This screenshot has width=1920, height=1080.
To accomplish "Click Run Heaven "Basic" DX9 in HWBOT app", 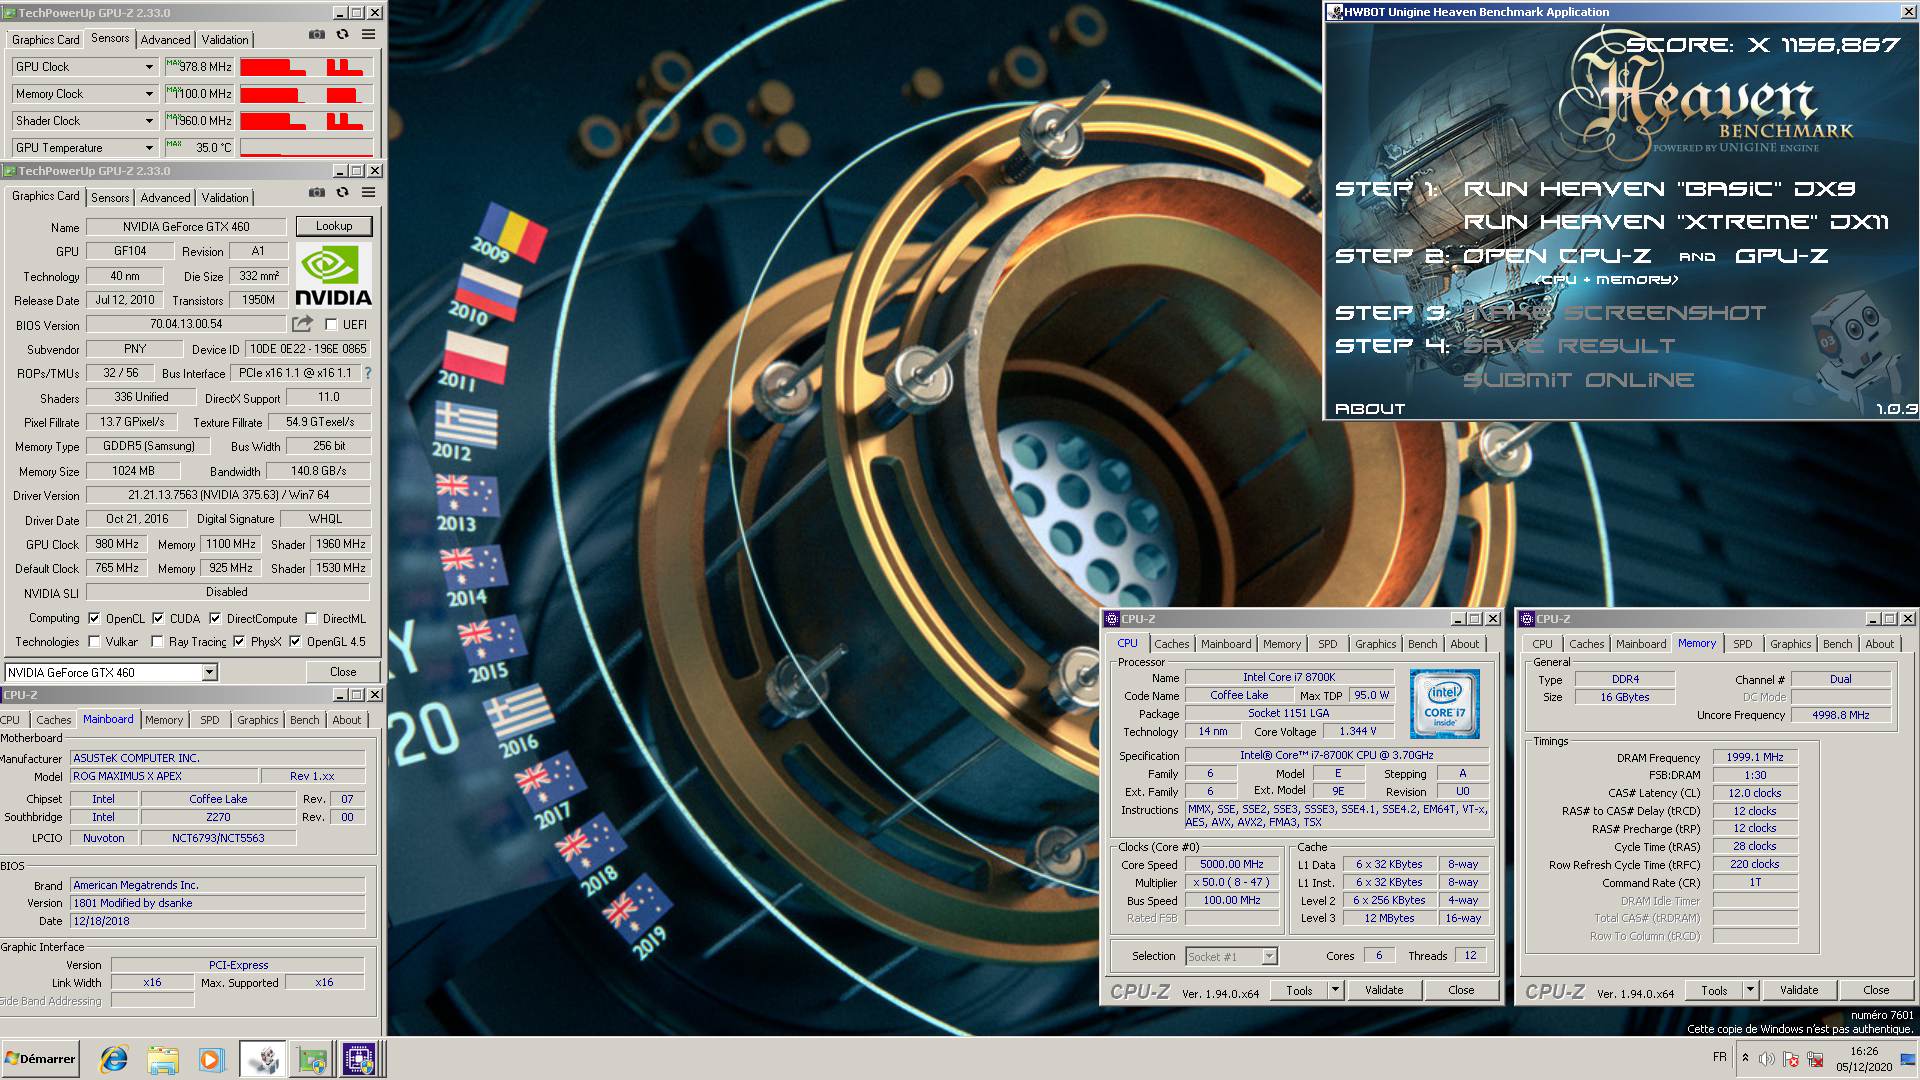I will click(1660, 189).
